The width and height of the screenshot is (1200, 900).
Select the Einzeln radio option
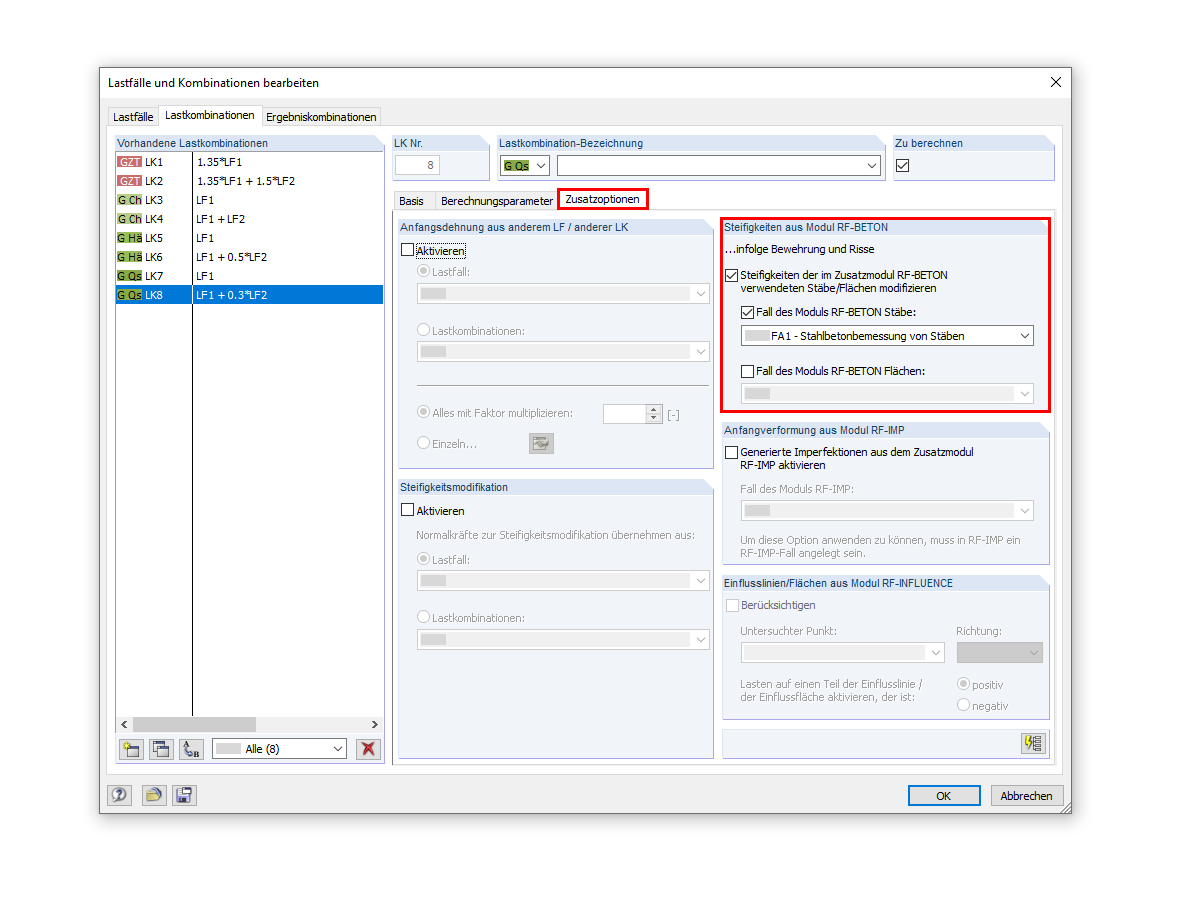coord(424,442)
